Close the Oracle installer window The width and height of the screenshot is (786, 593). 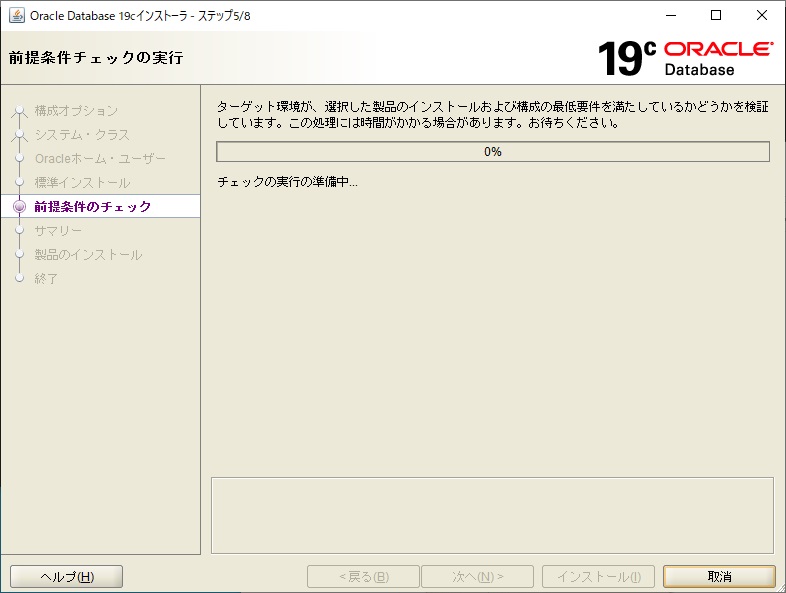(x=761, y=16)
